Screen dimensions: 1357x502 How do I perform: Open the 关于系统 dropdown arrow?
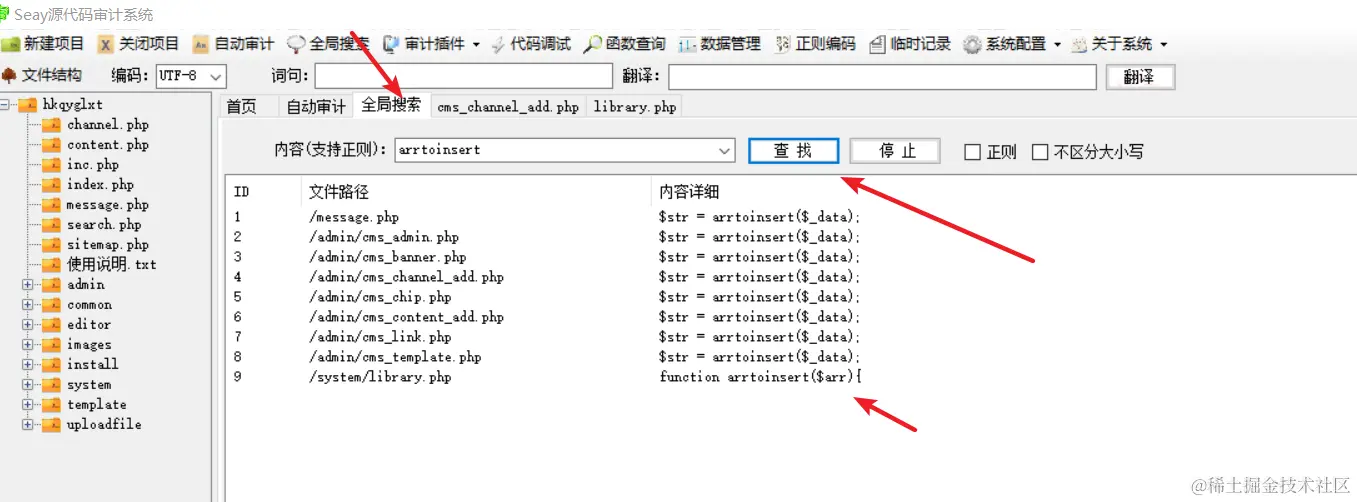click(1163, 44)
